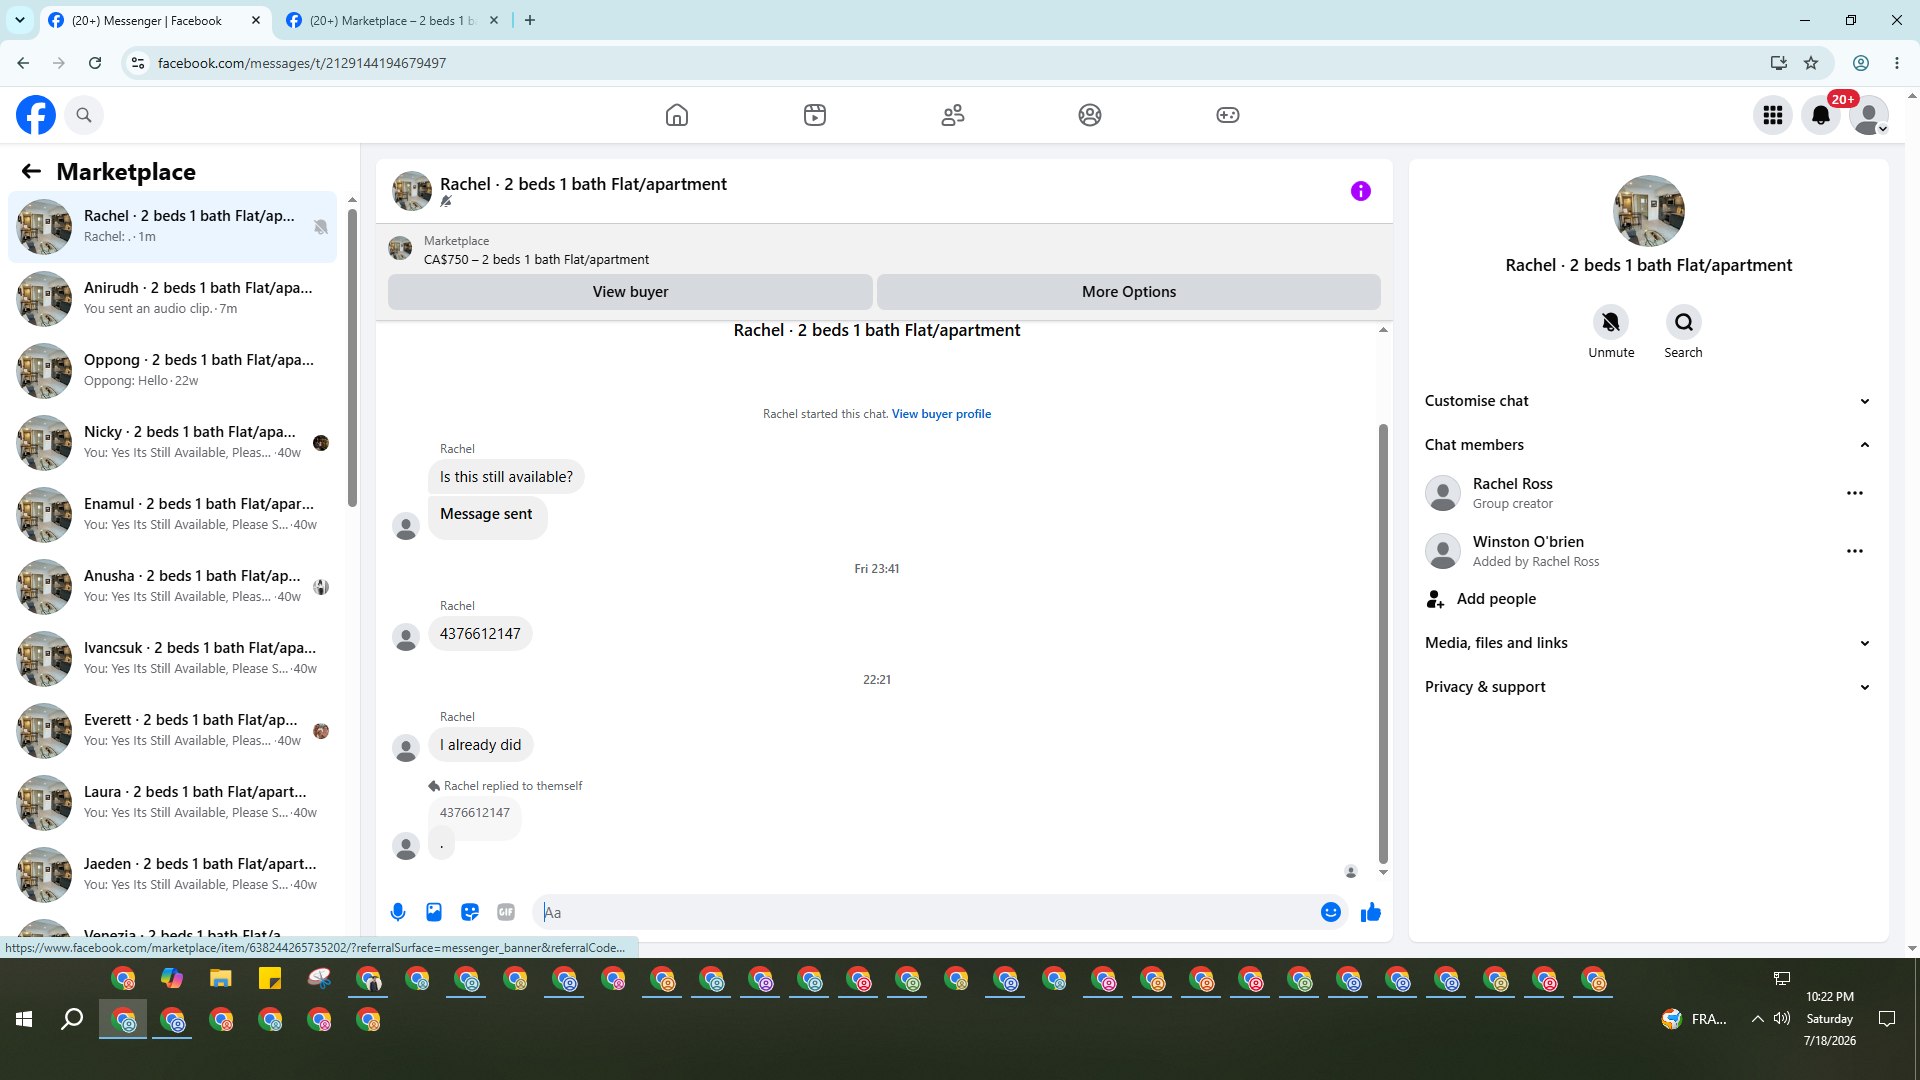Open Facebook home via the logo
Screen dimensions: 1920x1080
[x=36, y=115]
